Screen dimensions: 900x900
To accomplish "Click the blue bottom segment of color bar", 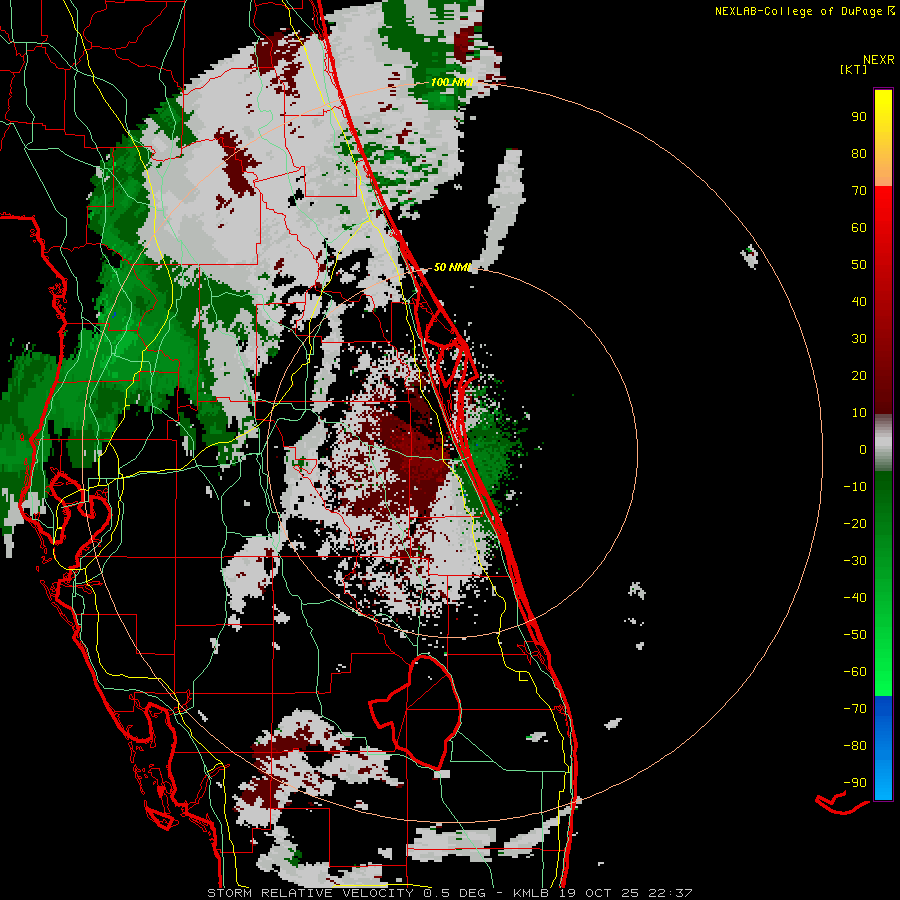I will click(883, 748).
